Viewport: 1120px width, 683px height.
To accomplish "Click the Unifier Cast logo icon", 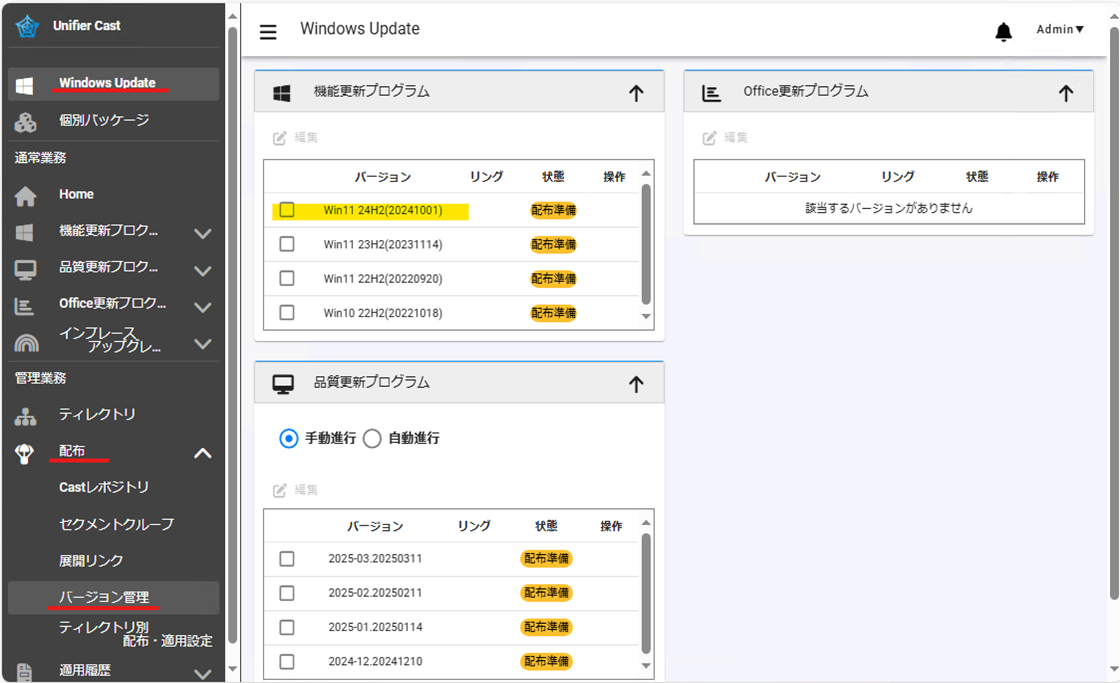I will (27, 26).
